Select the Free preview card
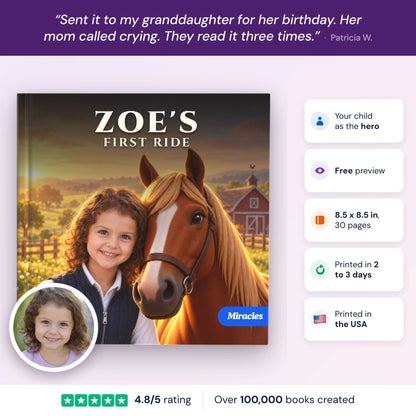416x416 pixels. coord(354,171)
